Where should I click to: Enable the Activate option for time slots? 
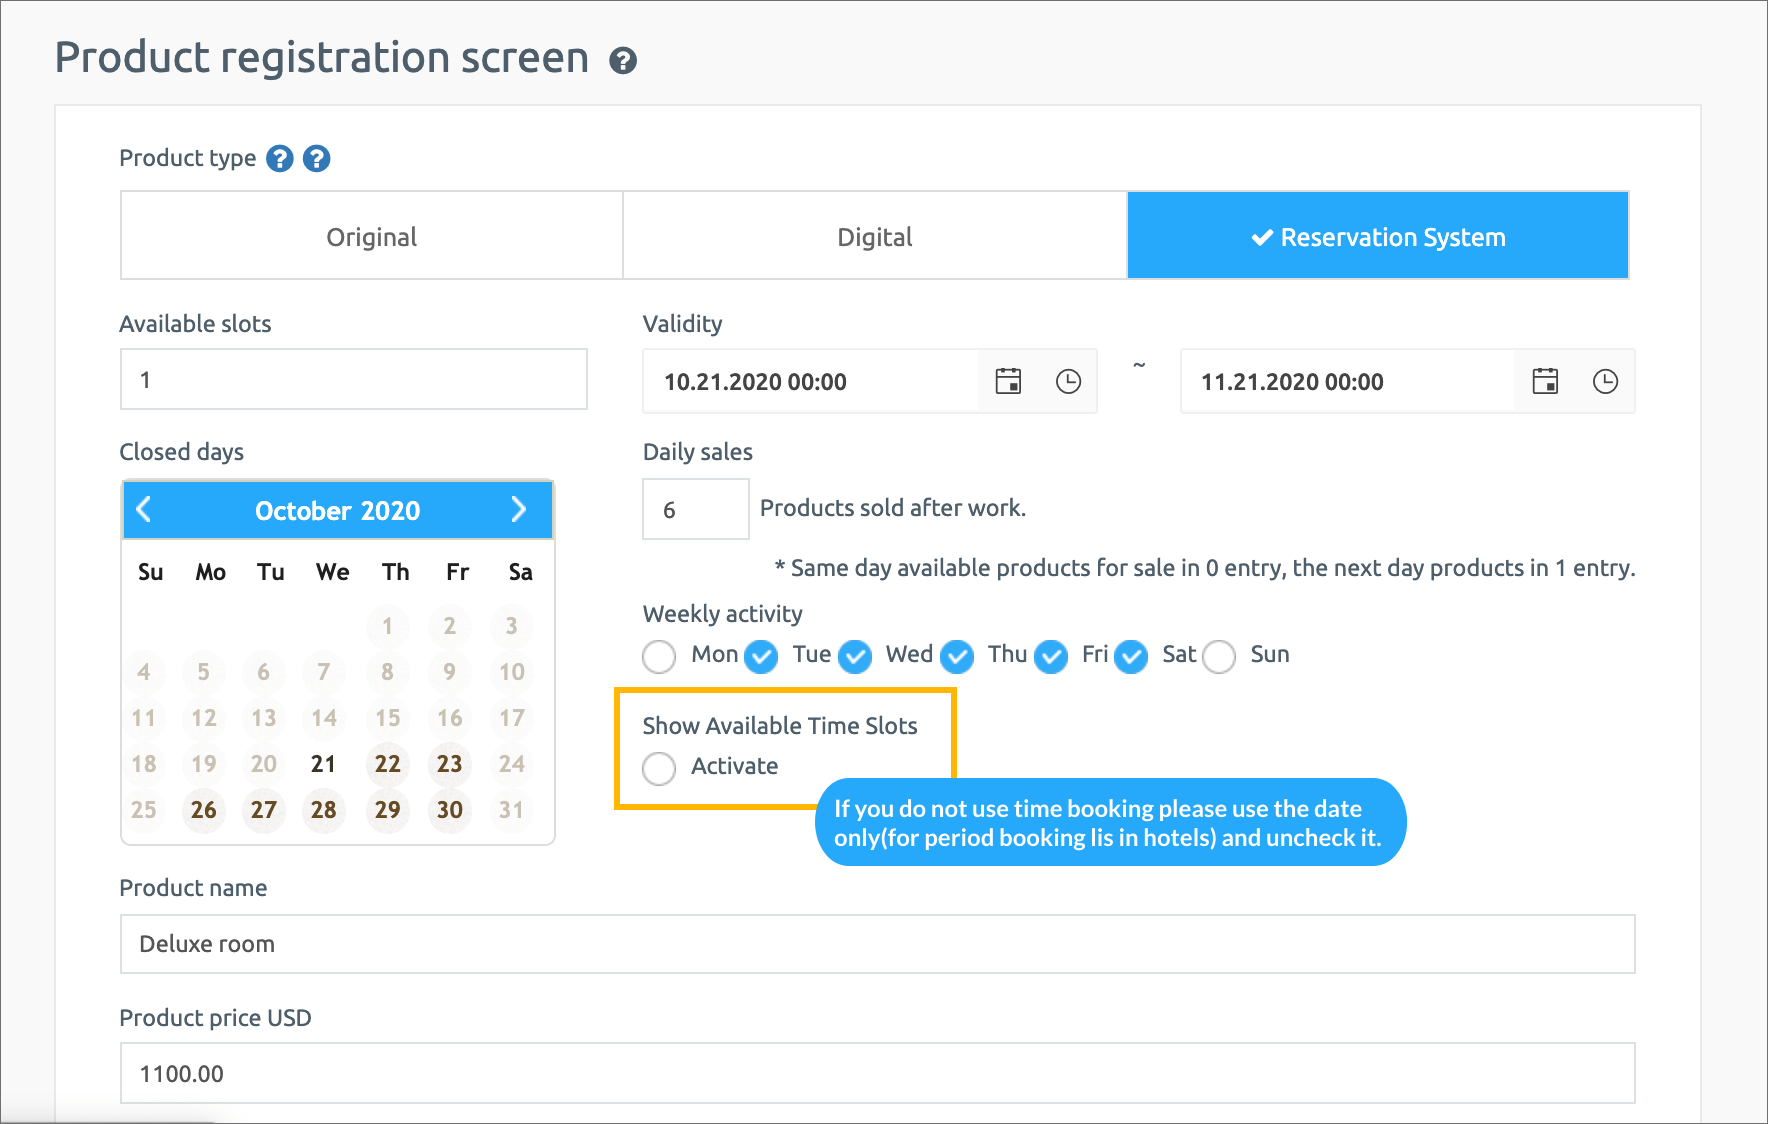coord(659,768)
